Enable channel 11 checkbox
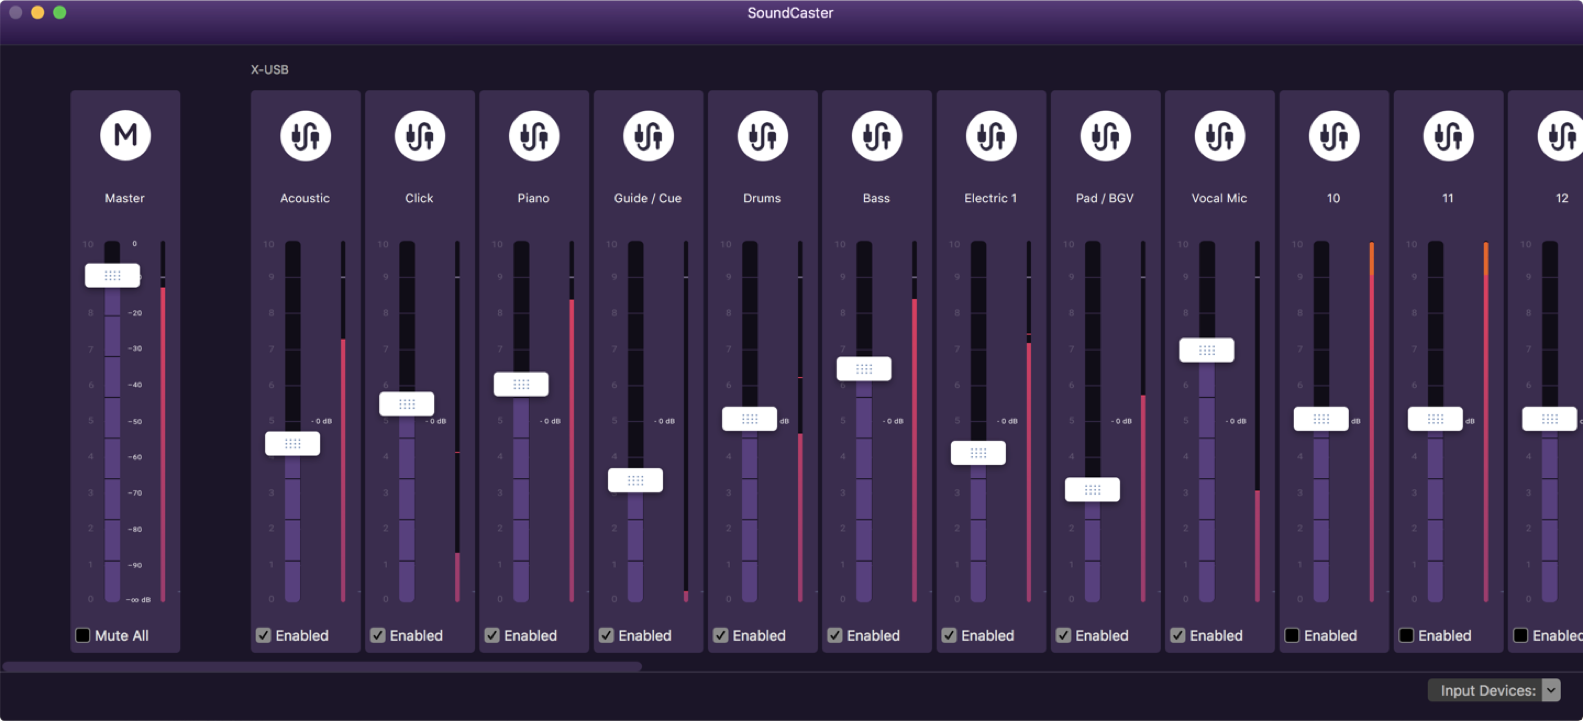Viewport: 1583px width, 721px height. click(x=1406, y=635)
